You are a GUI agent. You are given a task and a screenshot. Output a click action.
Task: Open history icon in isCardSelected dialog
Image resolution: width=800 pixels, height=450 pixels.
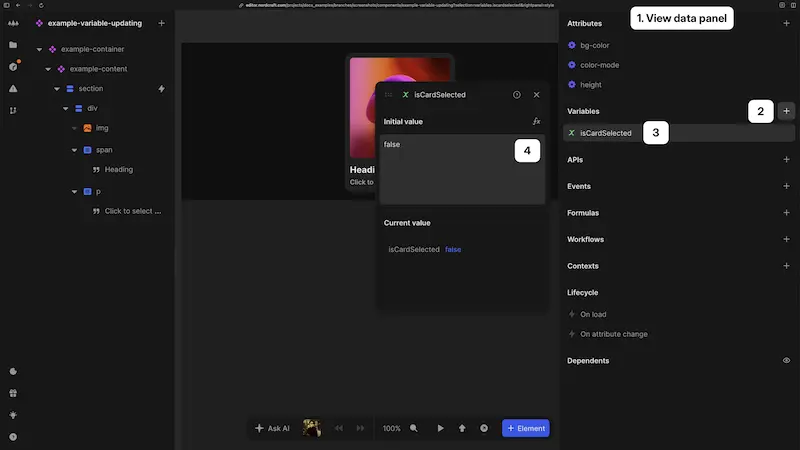coord(517,95)
